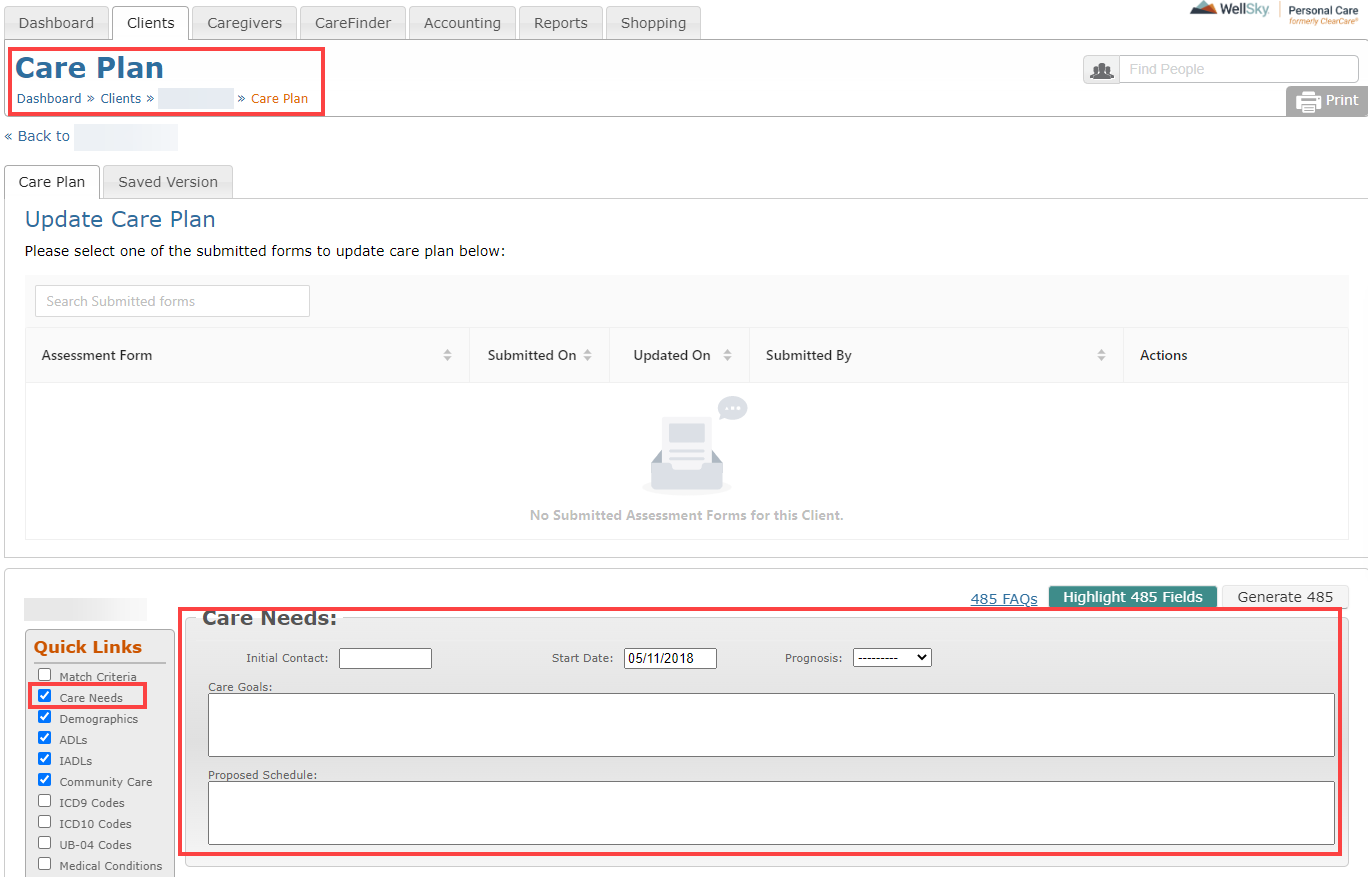The image size is (1368, 877).
Task: Open the Accounting tab
Action: pos(462,23)
